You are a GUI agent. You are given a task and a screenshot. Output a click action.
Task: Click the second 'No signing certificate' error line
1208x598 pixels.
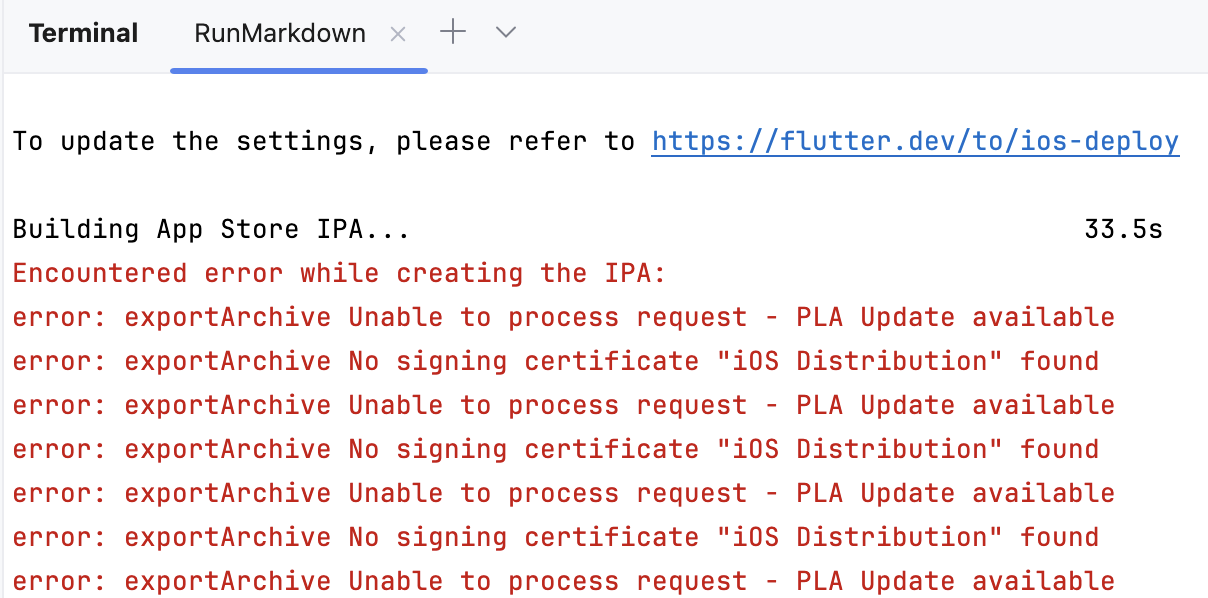pyautogui.click(x=555, y=449)
